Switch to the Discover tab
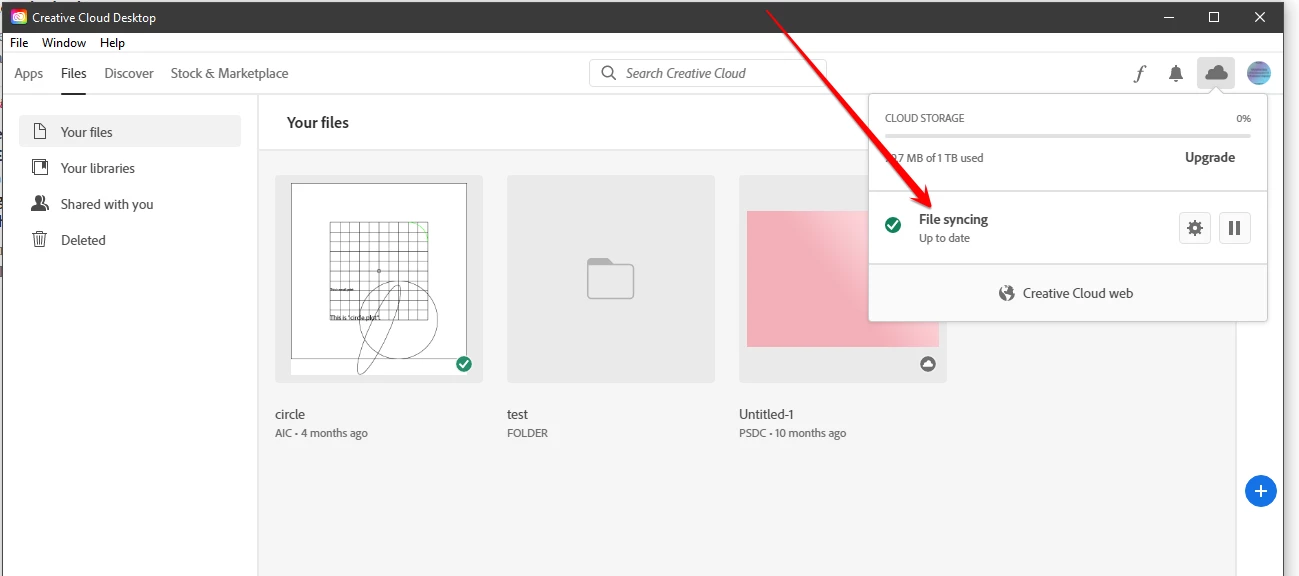This screenshot has width=1299, height=576. coord(129,73)
